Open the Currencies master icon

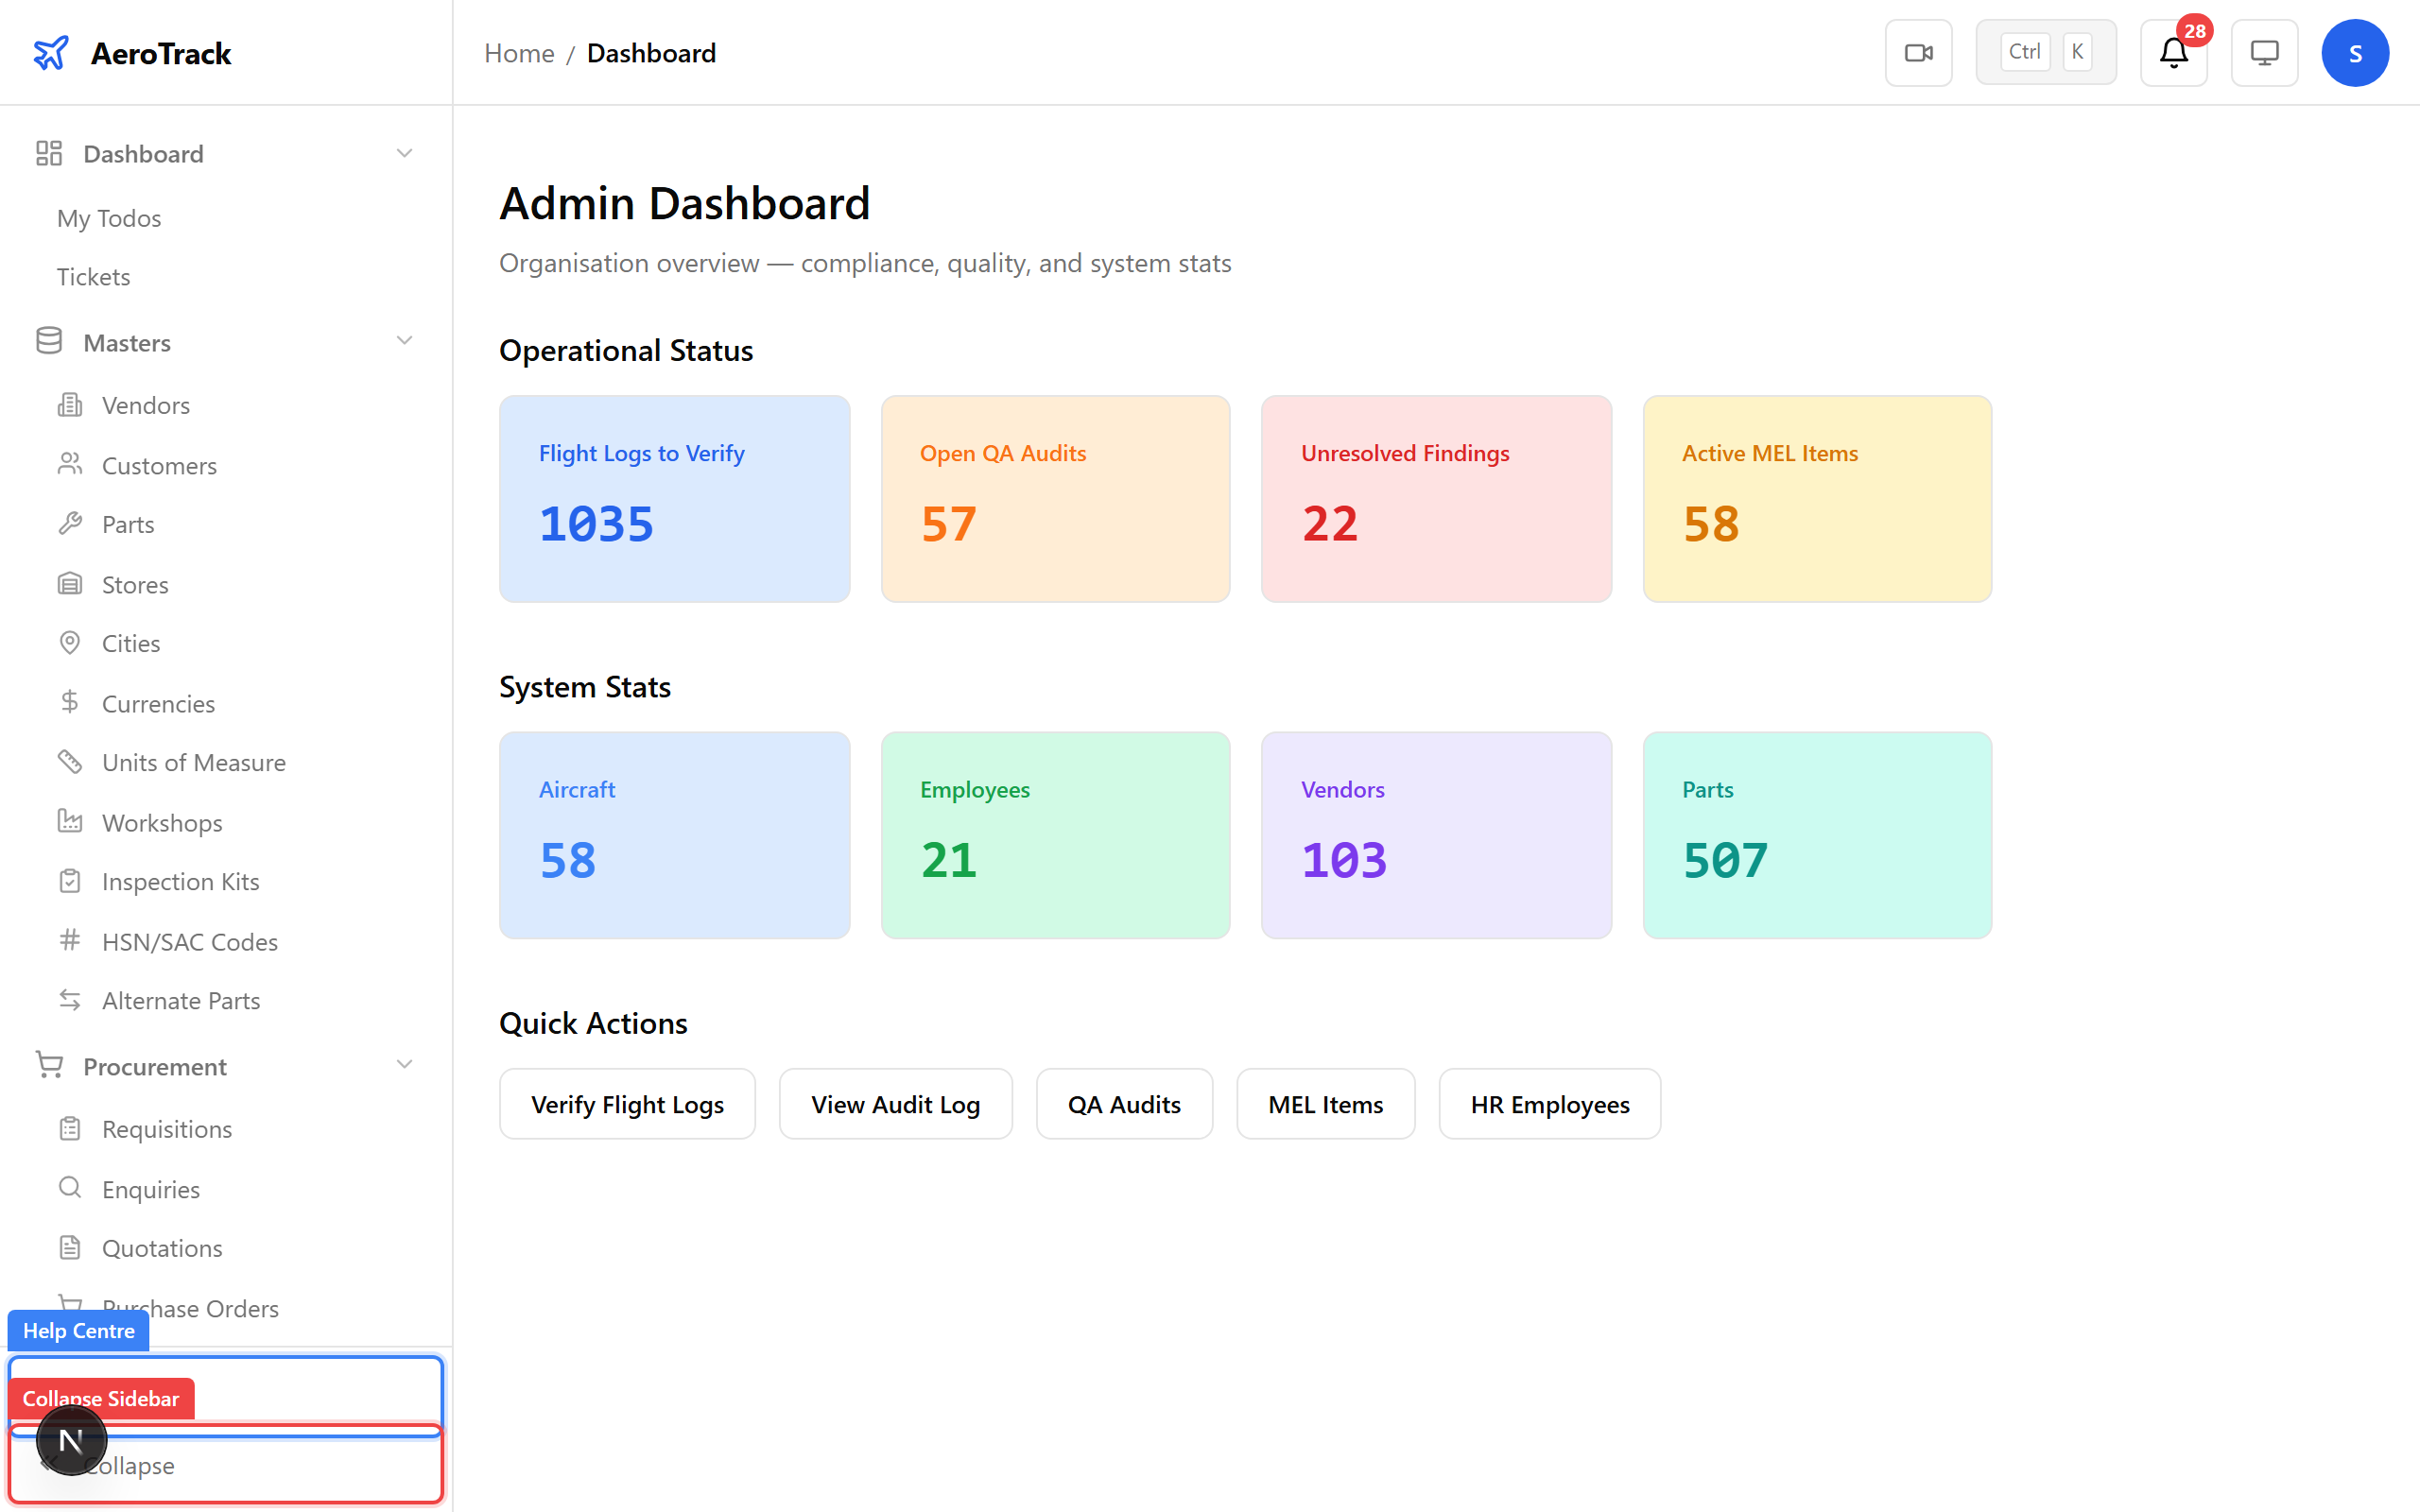(x=70, y=702)
